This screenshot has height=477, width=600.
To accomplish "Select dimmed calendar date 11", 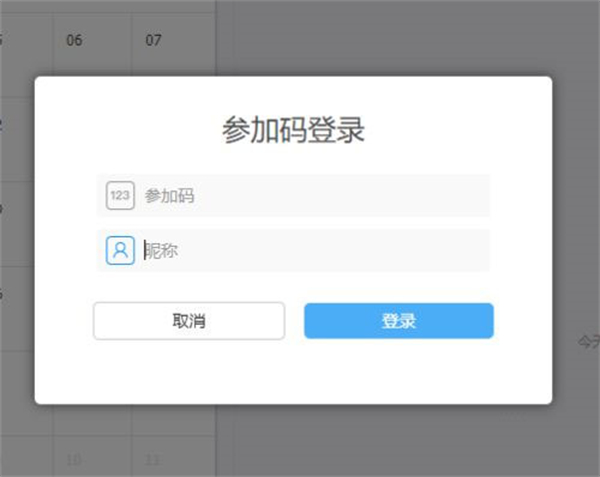I will (153, 460).
